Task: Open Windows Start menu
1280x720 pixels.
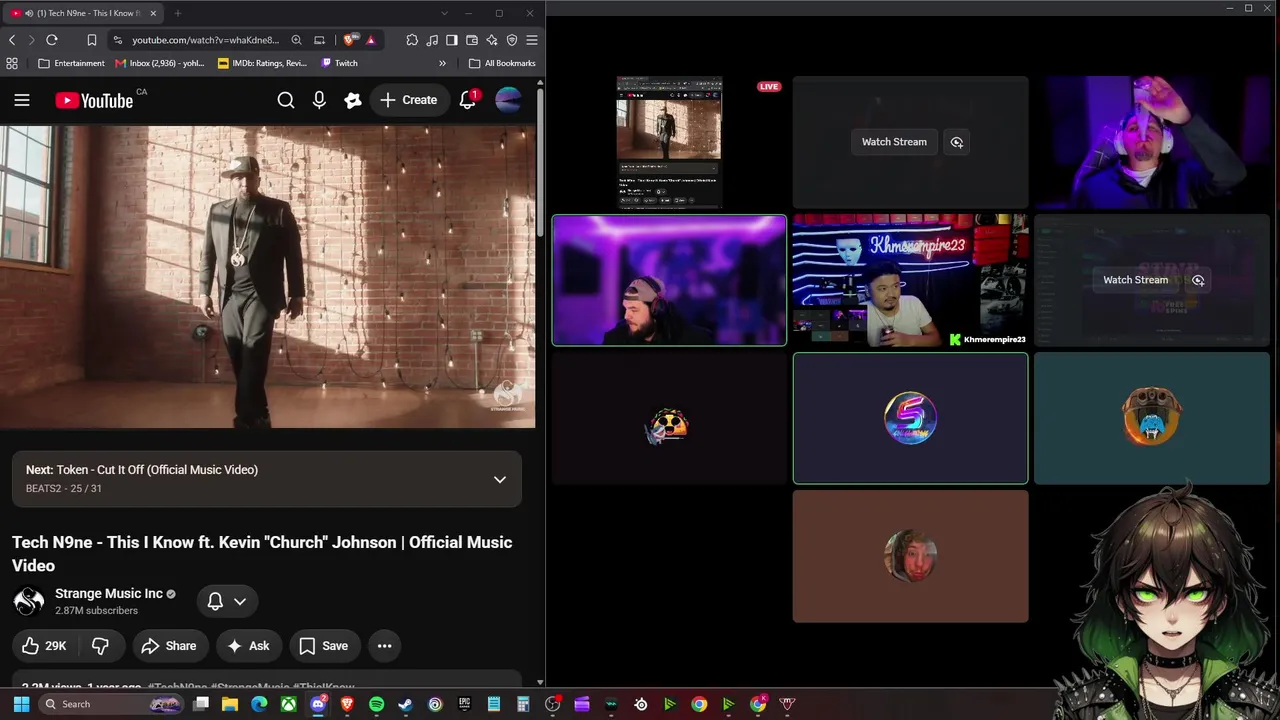Action: tap(21, 704)
